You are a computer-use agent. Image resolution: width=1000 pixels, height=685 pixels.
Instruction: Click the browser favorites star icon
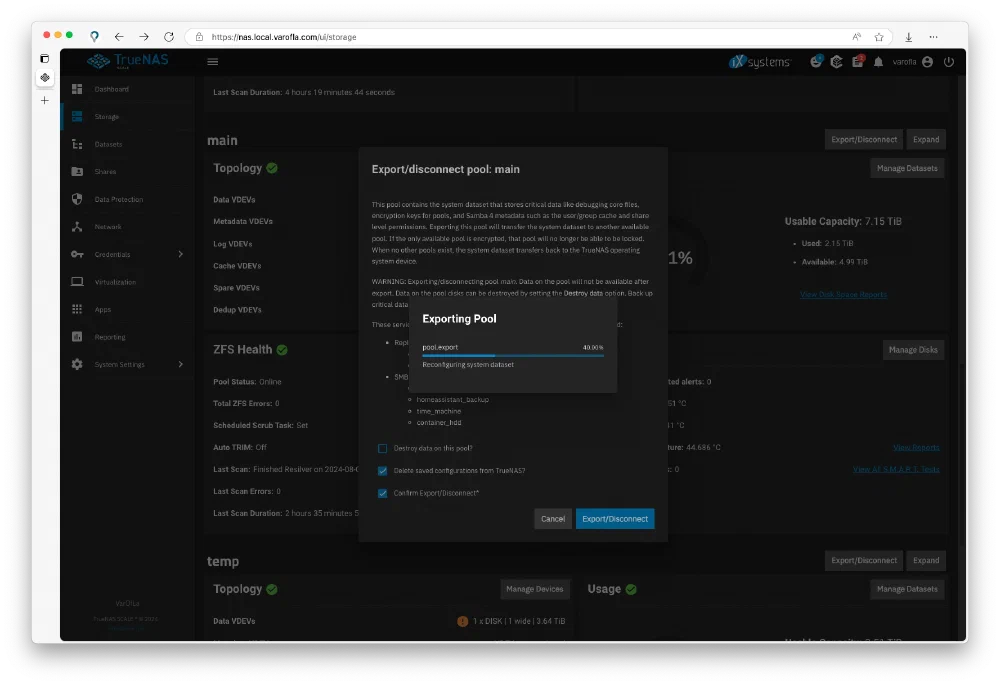click(879, 37)
